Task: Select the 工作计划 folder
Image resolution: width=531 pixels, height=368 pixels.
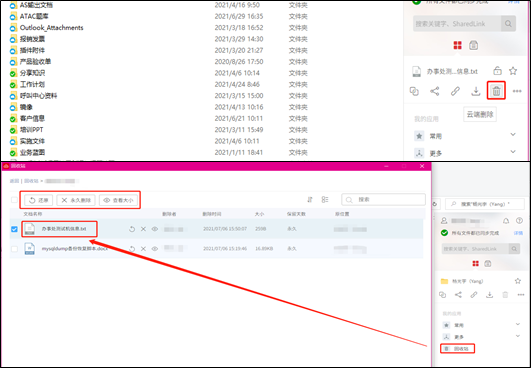Action: [x=32, y=84]
